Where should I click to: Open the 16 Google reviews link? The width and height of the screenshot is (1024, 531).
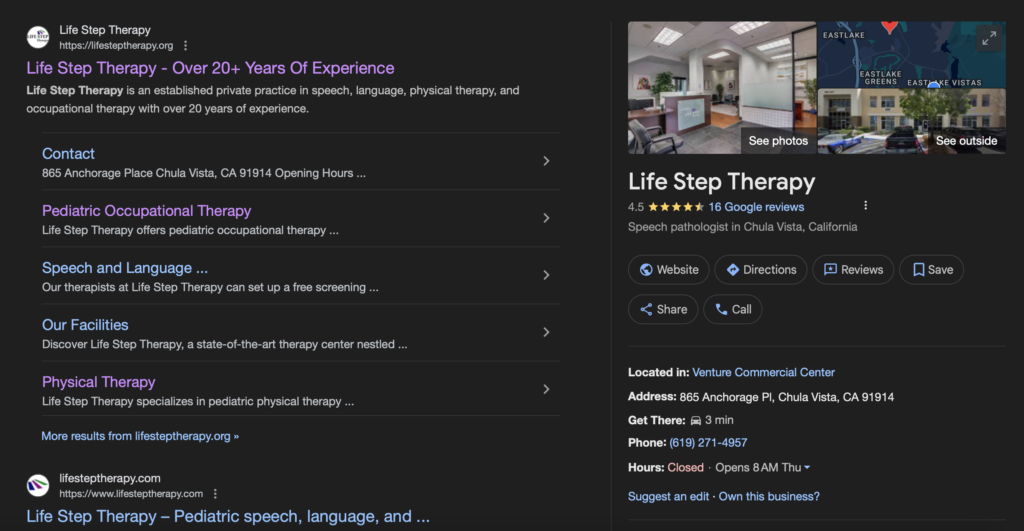[x=756, y=207]
